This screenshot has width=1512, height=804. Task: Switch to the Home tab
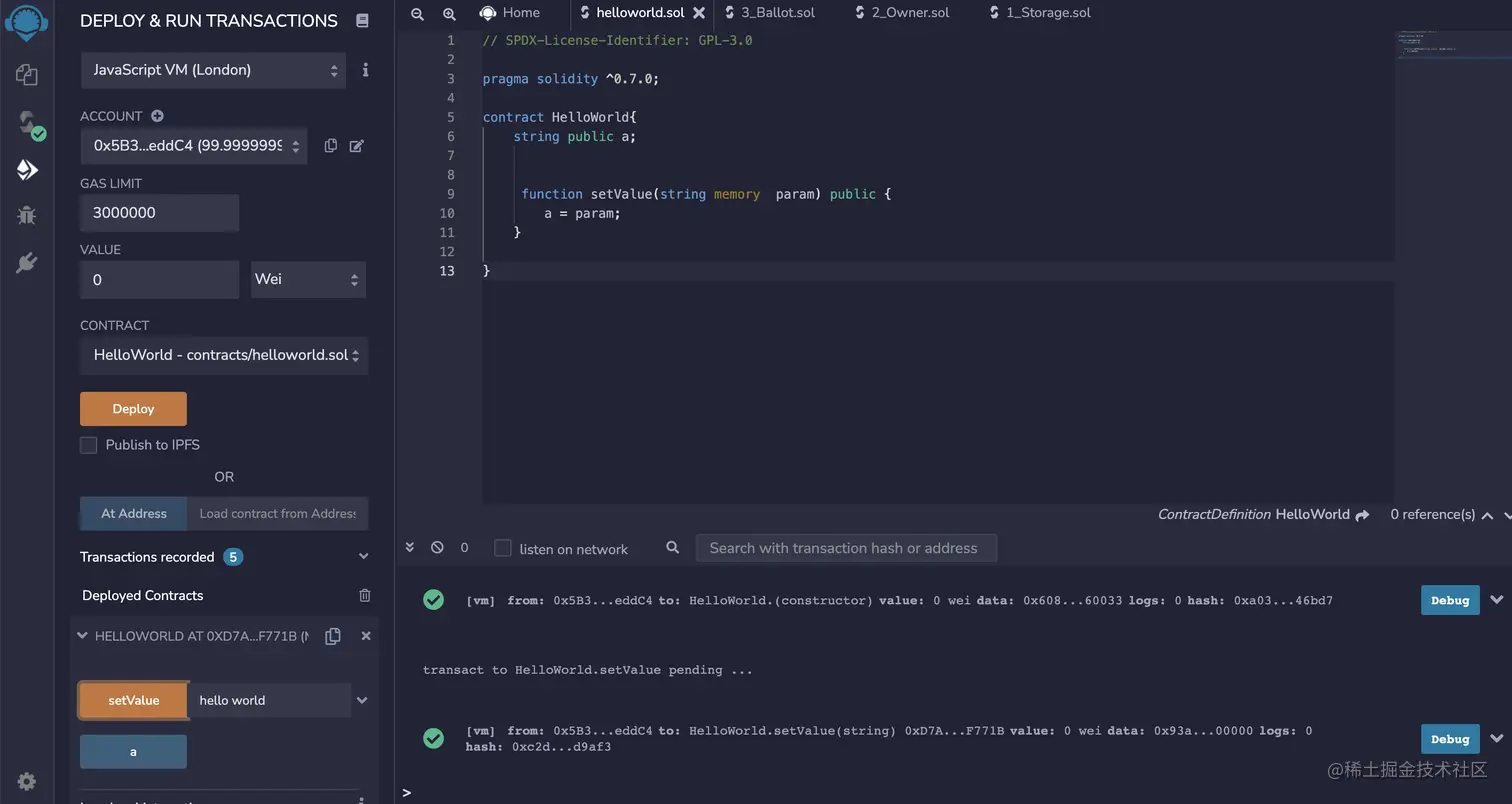510,13
